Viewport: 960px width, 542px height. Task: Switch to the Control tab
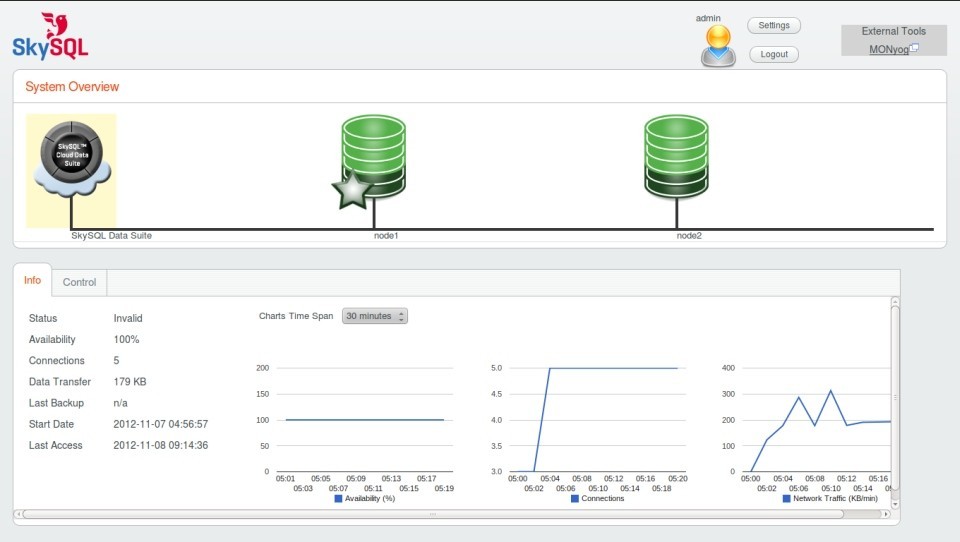80,282
